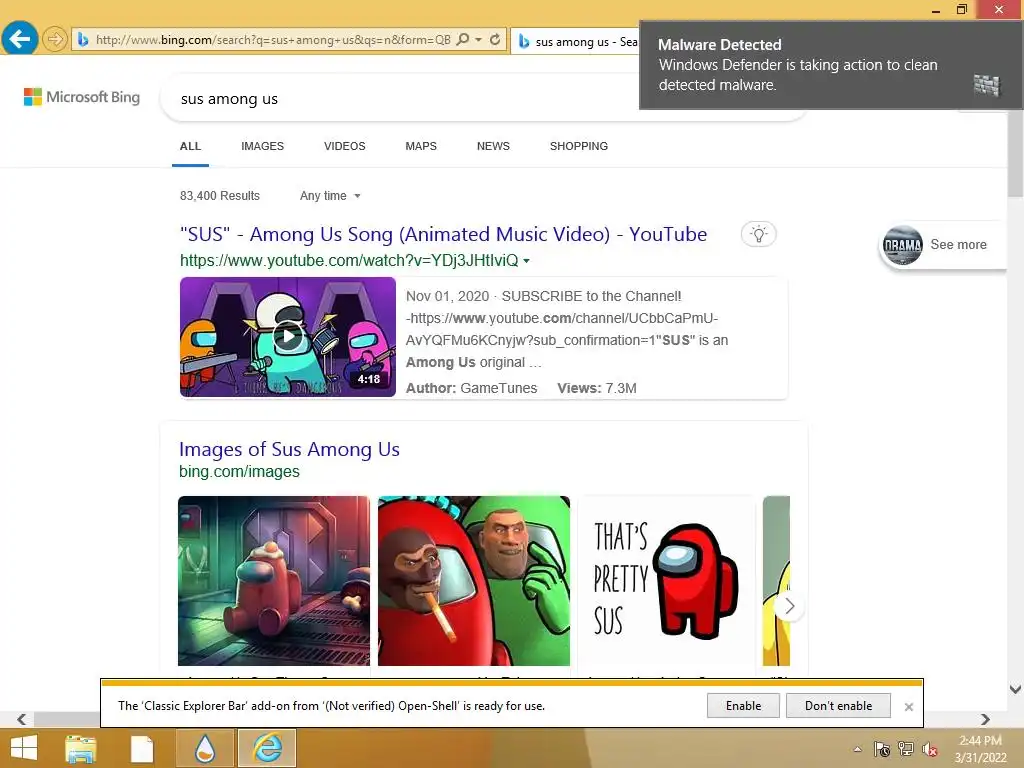Open the address bar dropdown arrow

click(x=479, y=40)
